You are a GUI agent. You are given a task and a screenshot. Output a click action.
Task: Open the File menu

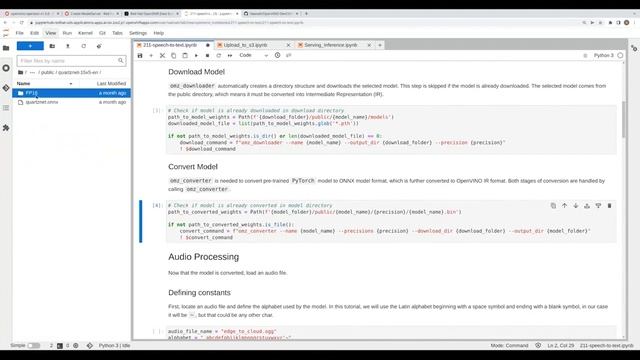[20, 33]
